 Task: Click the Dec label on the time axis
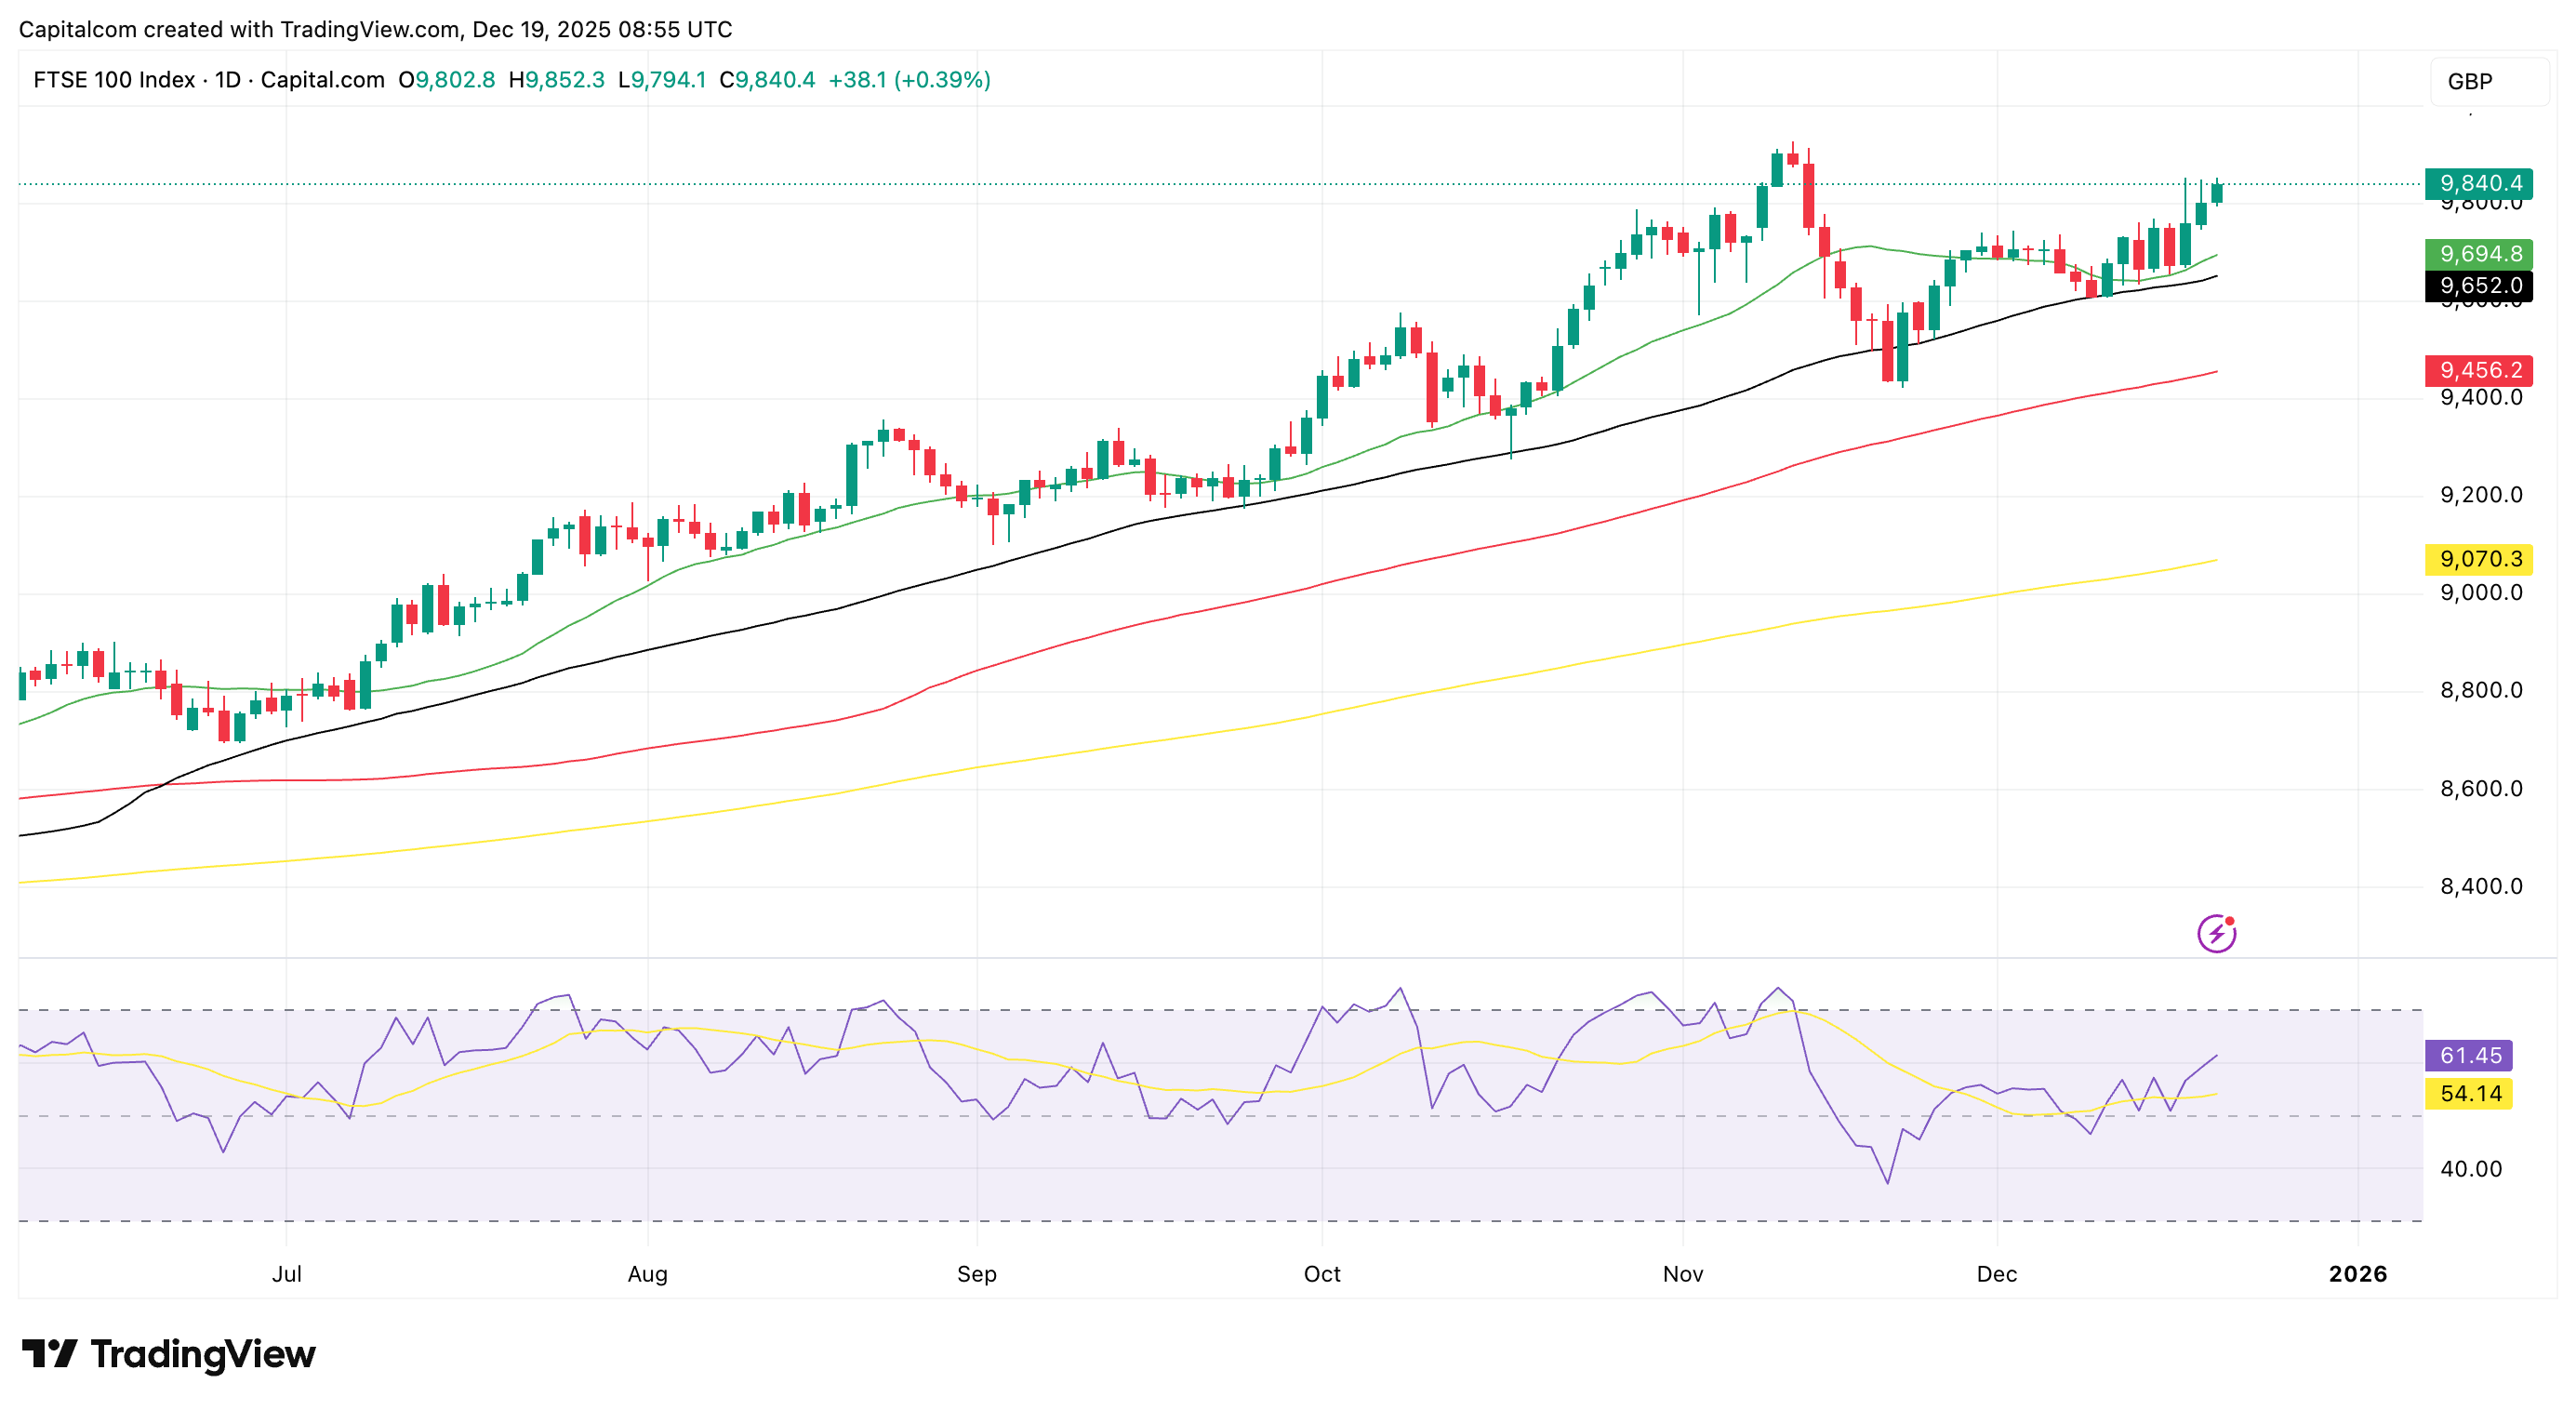(x=1996, y=1274)
